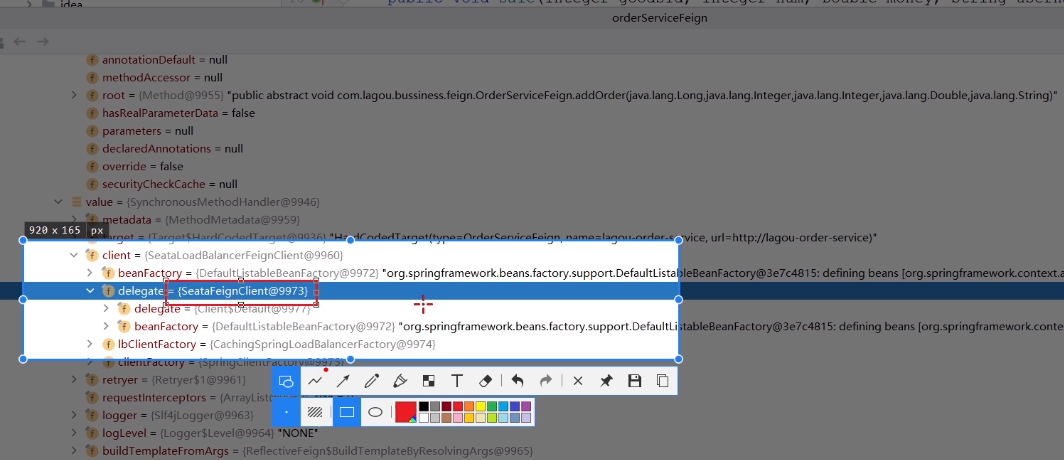Image resolution: width=1064 pixels, height=460 pixels.
Task: Redo the undone annotation
Action: (546, 381)
